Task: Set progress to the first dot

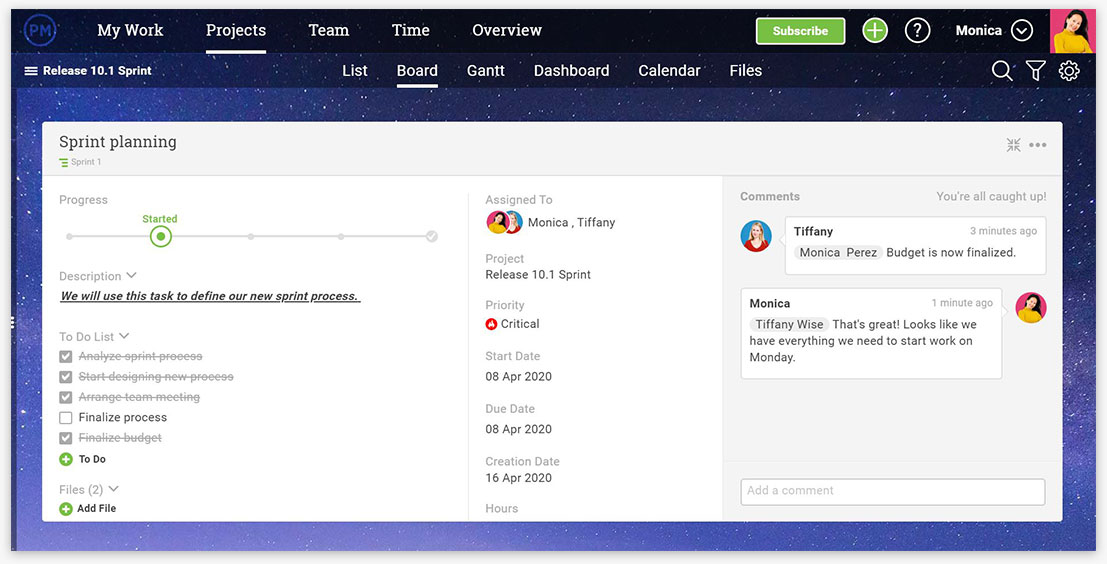Action: 69,236
